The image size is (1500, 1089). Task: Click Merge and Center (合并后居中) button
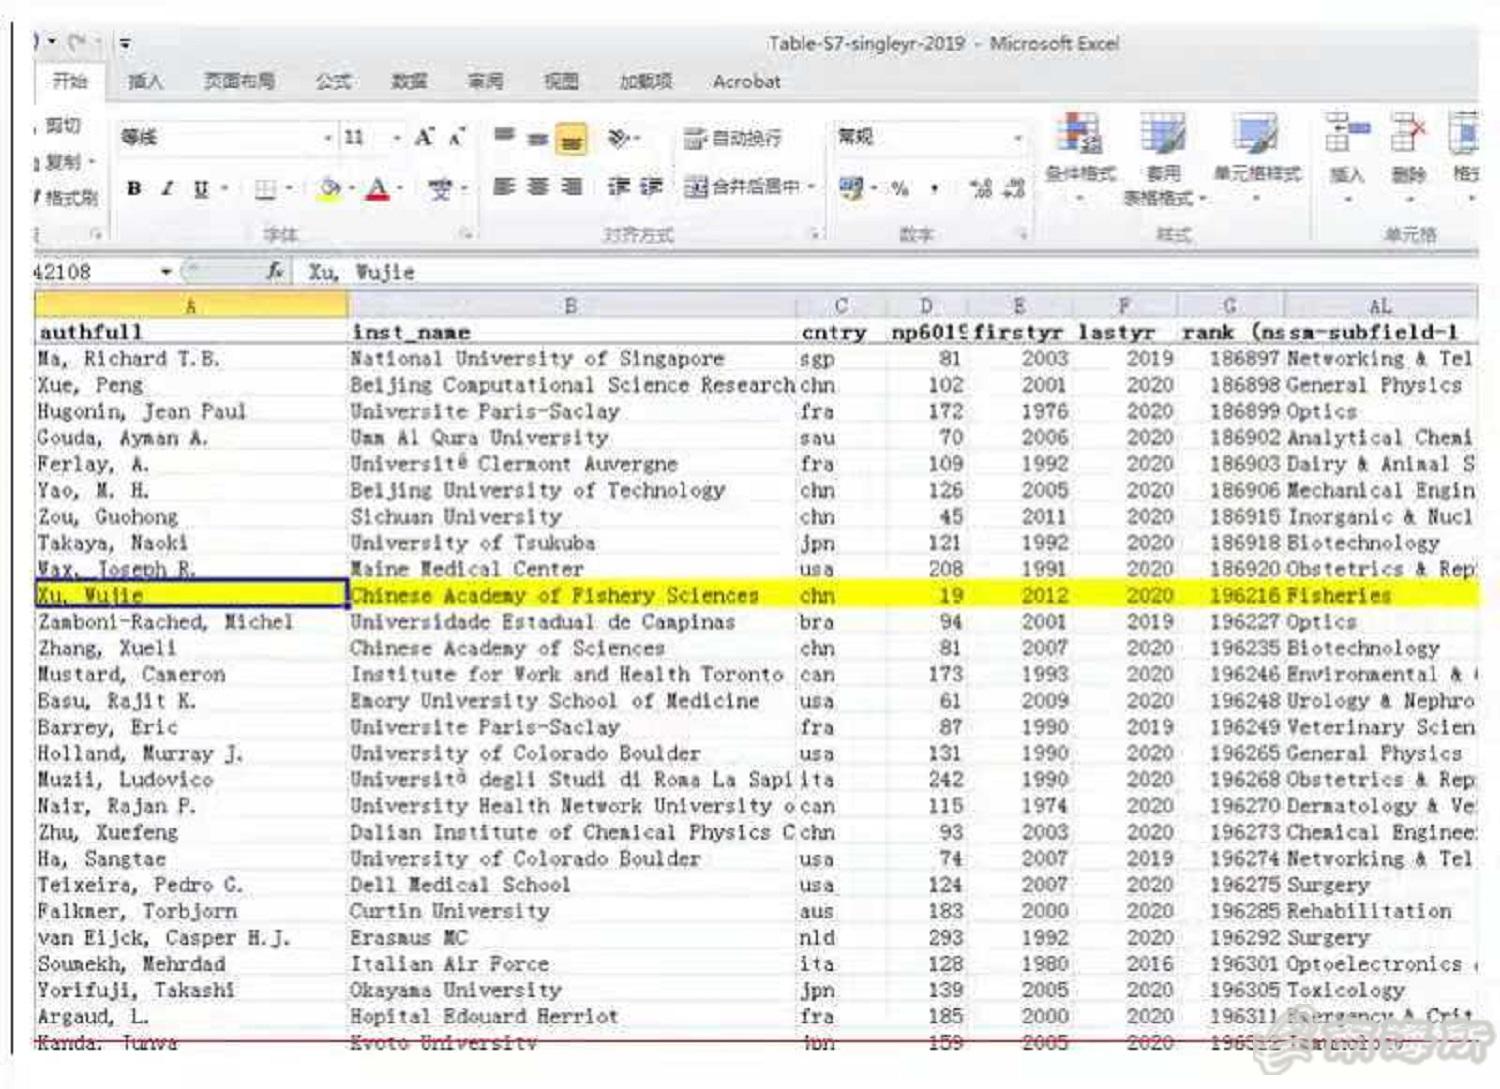pos(749,187)
